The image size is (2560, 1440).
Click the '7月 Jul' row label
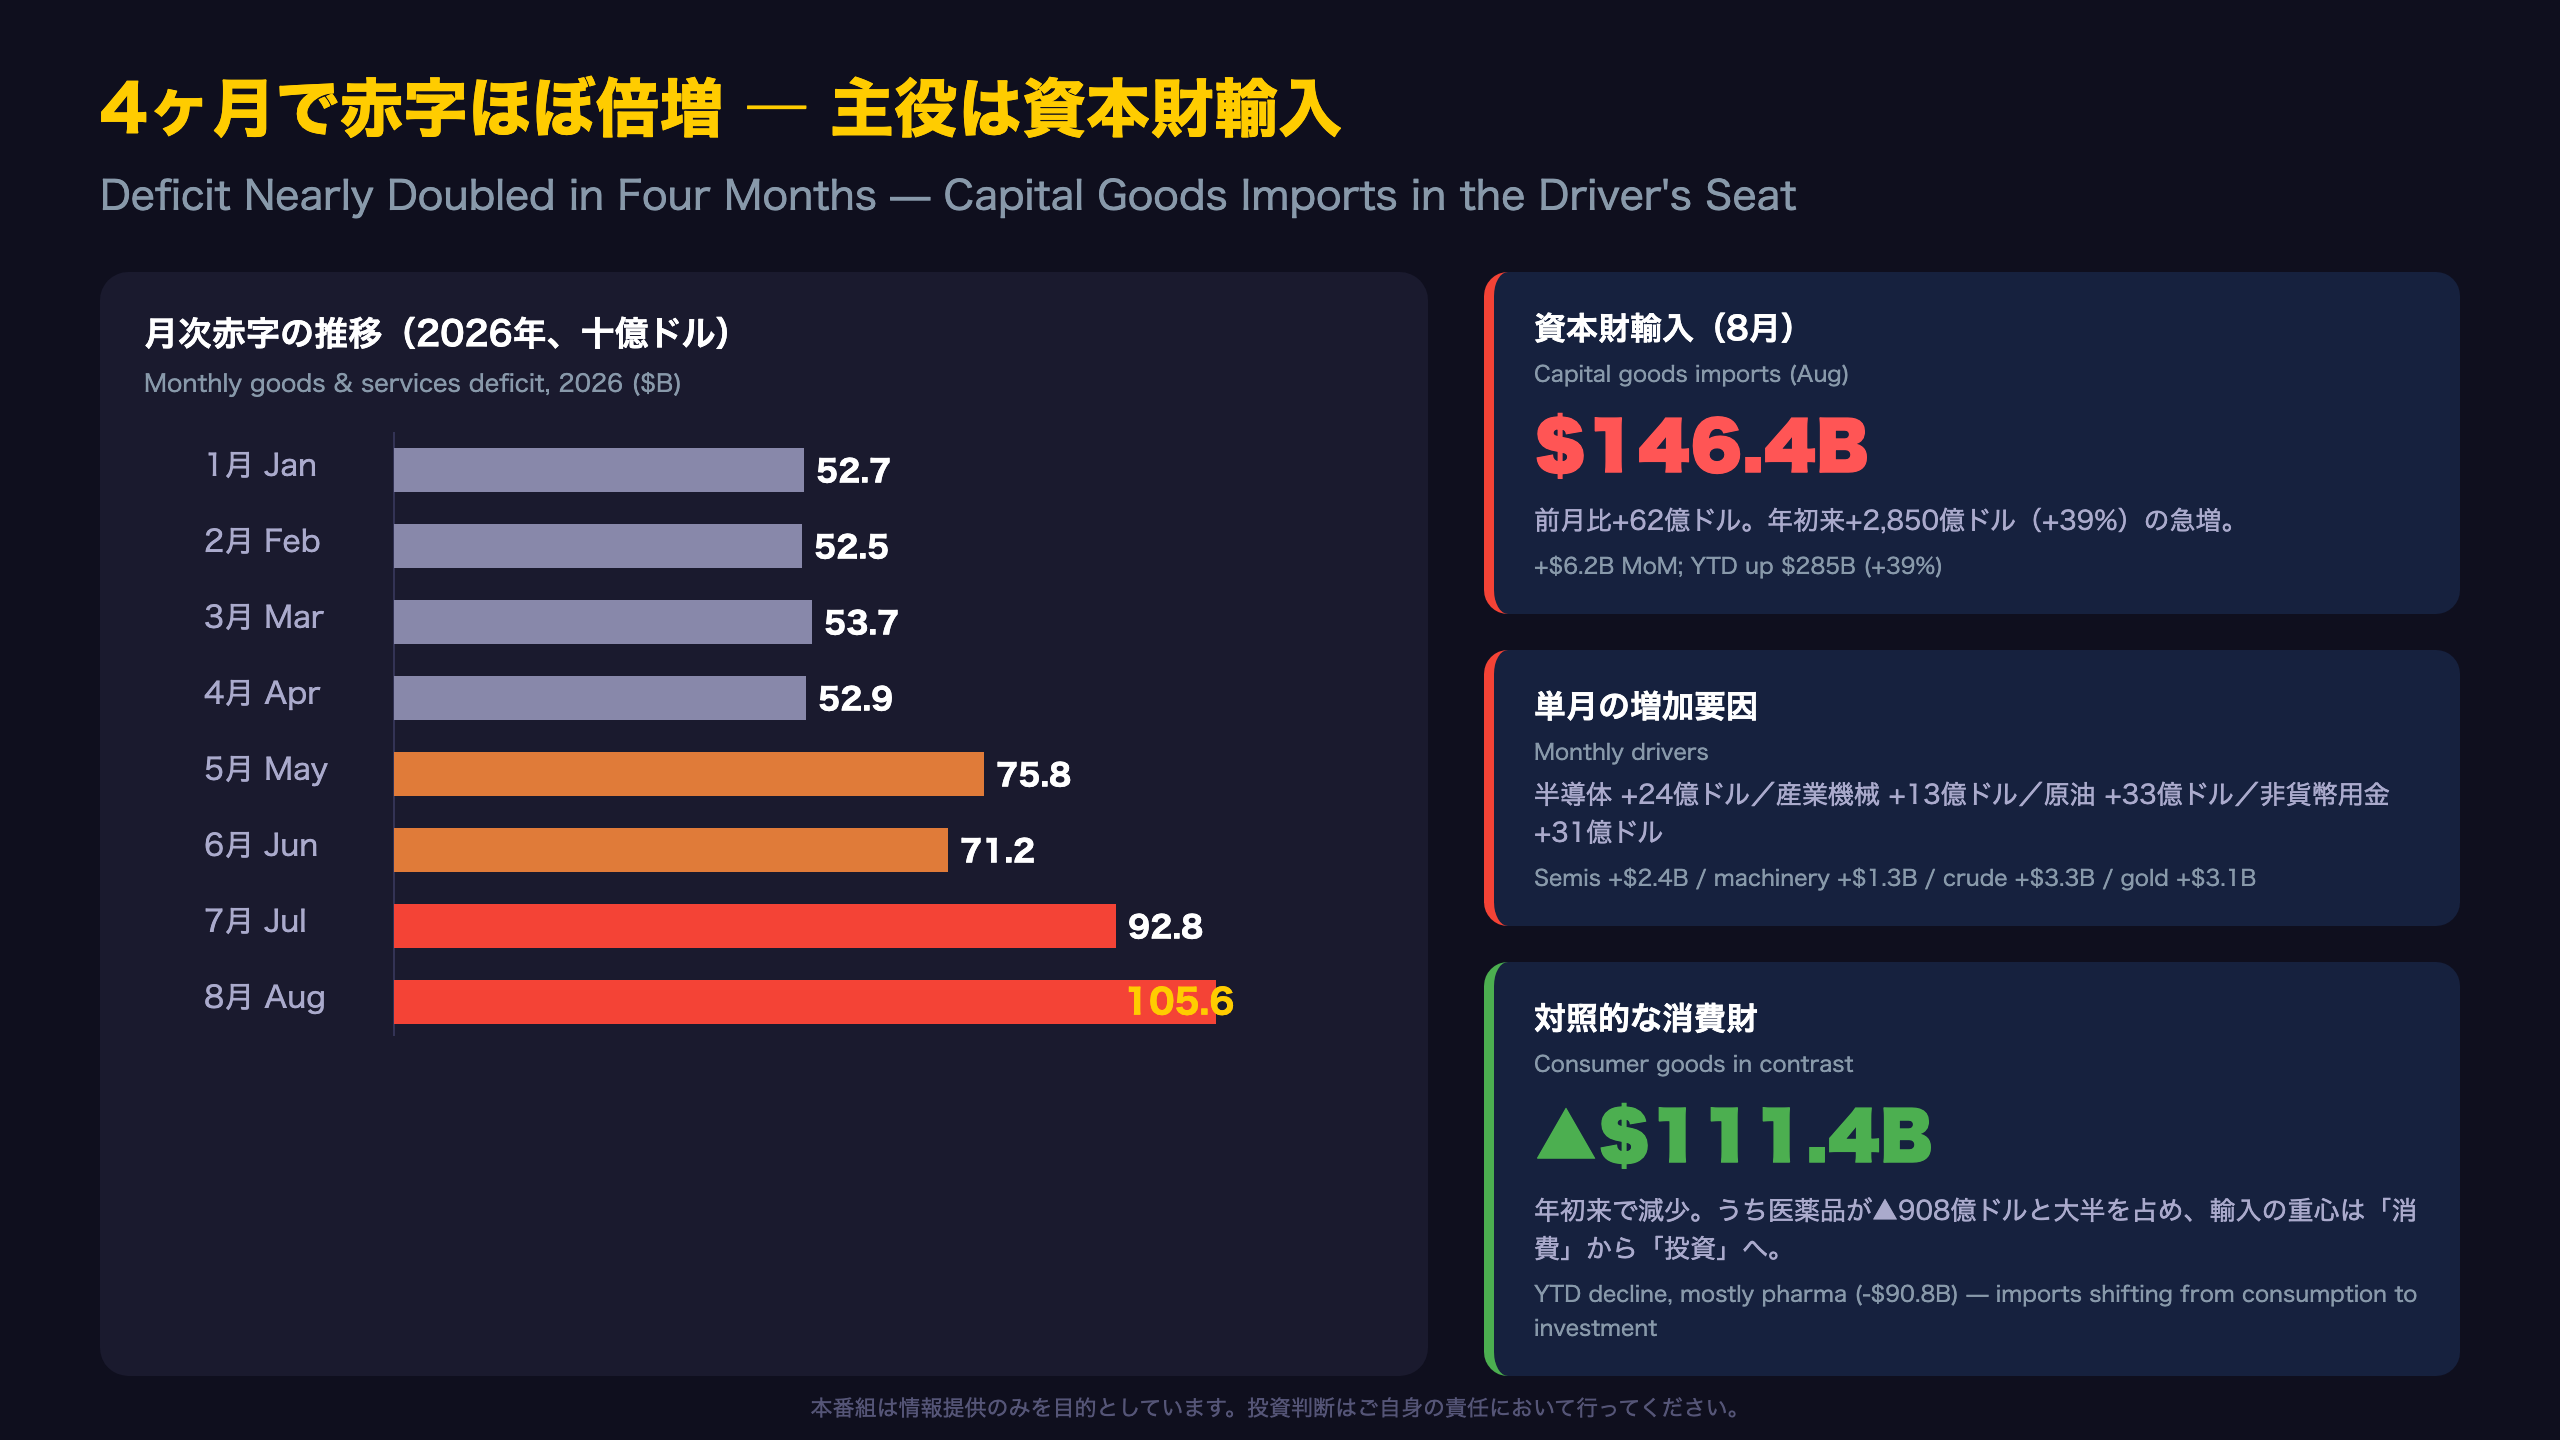tap(255, 921)
